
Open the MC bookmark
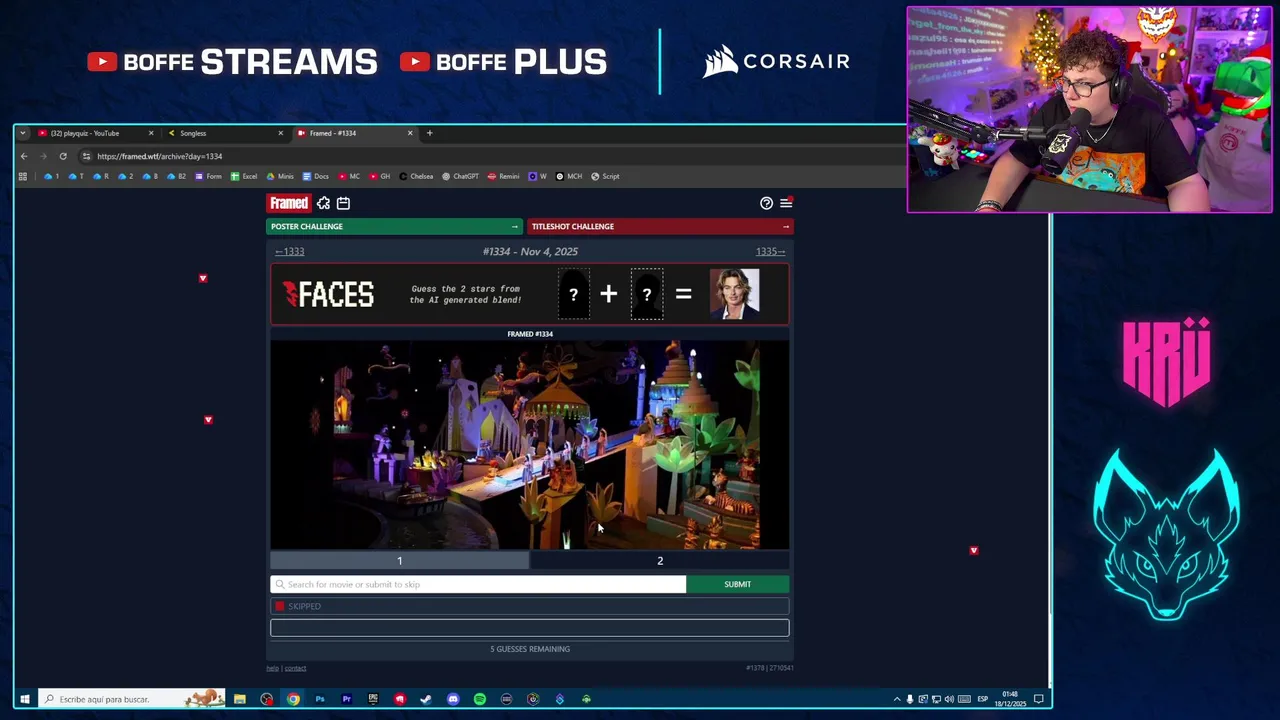point(349,176)
